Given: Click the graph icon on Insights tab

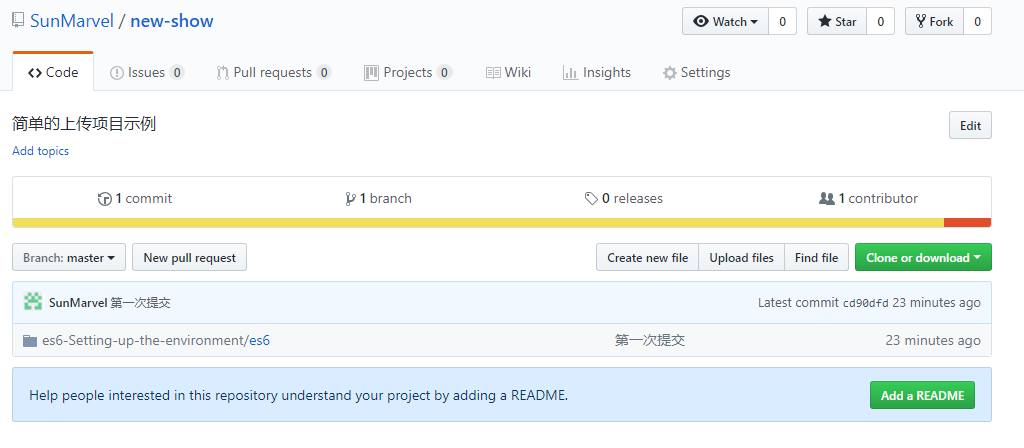Looking at the screenshot, I should 570,73.
